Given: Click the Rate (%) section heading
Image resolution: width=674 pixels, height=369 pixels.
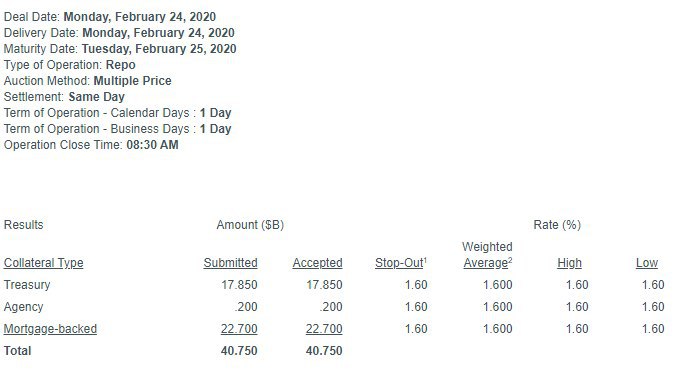Looking at the screenshot, I should (557, 225).
